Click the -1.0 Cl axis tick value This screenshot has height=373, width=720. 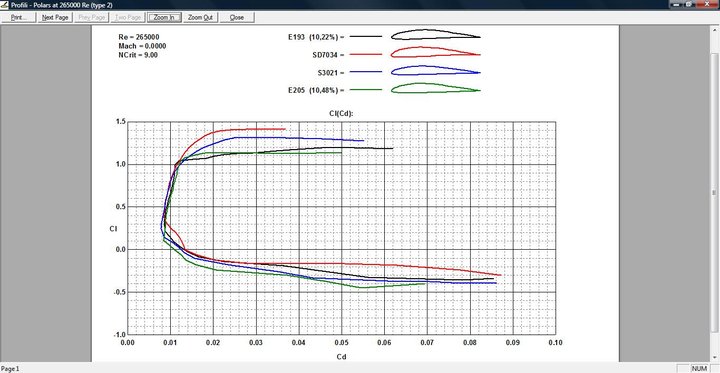point(119,334)
